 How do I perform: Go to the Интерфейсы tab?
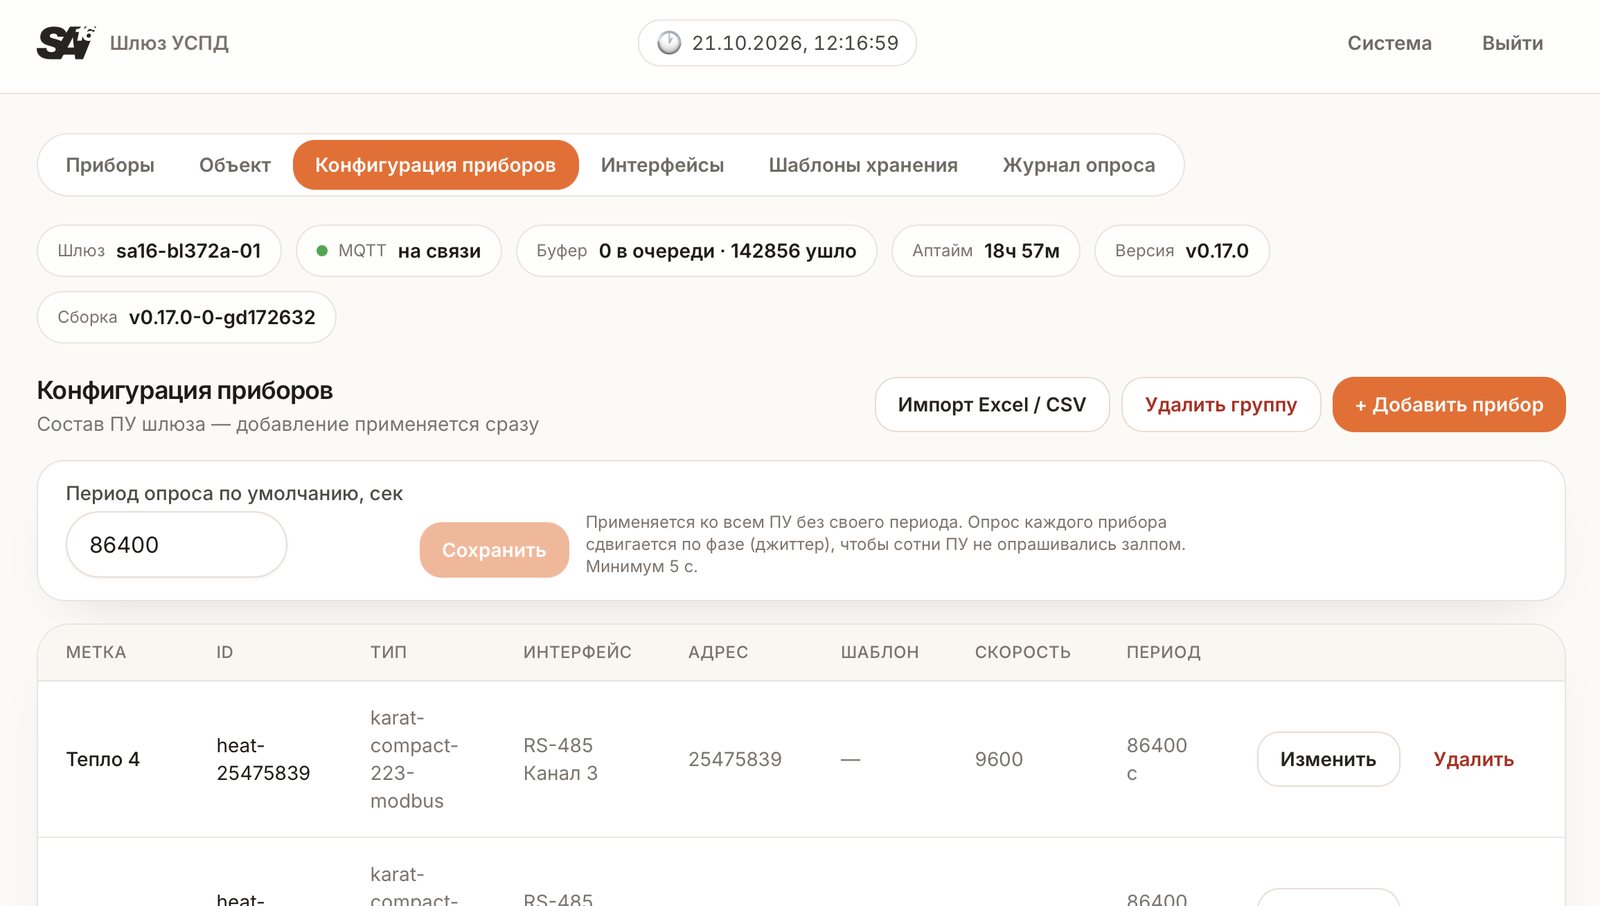(662, 165)
